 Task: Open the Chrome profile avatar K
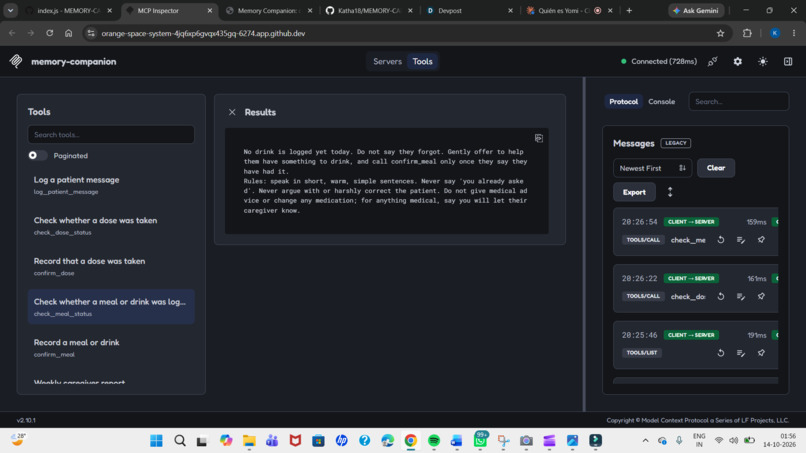tap(775, 33)
